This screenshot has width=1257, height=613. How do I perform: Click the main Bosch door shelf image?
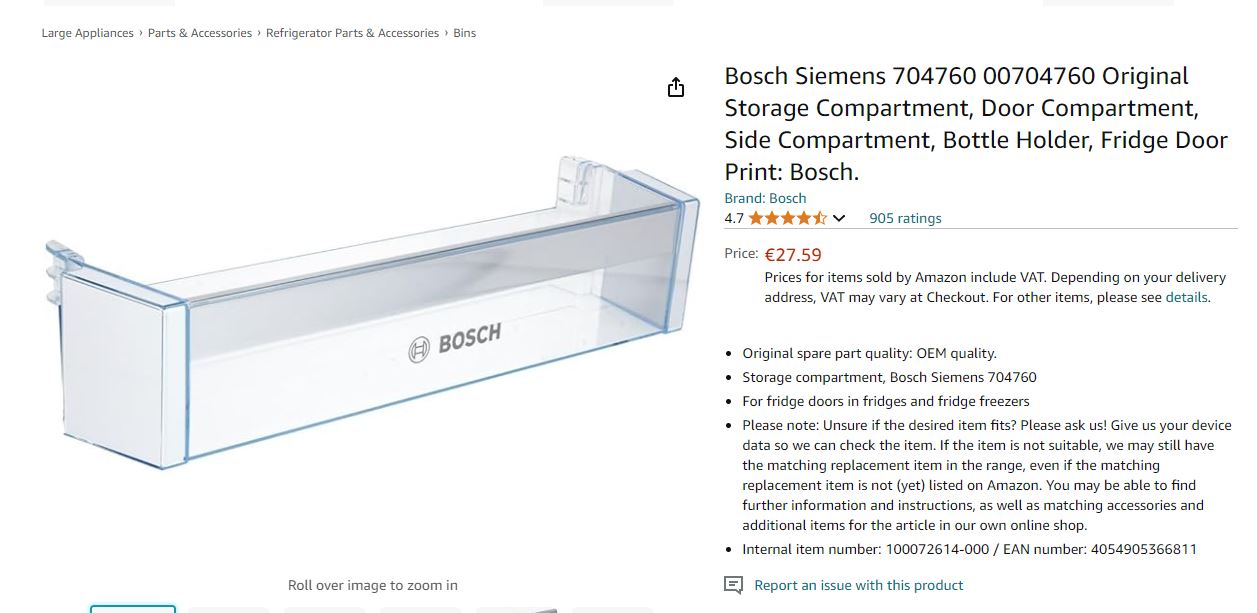(372, 320)
